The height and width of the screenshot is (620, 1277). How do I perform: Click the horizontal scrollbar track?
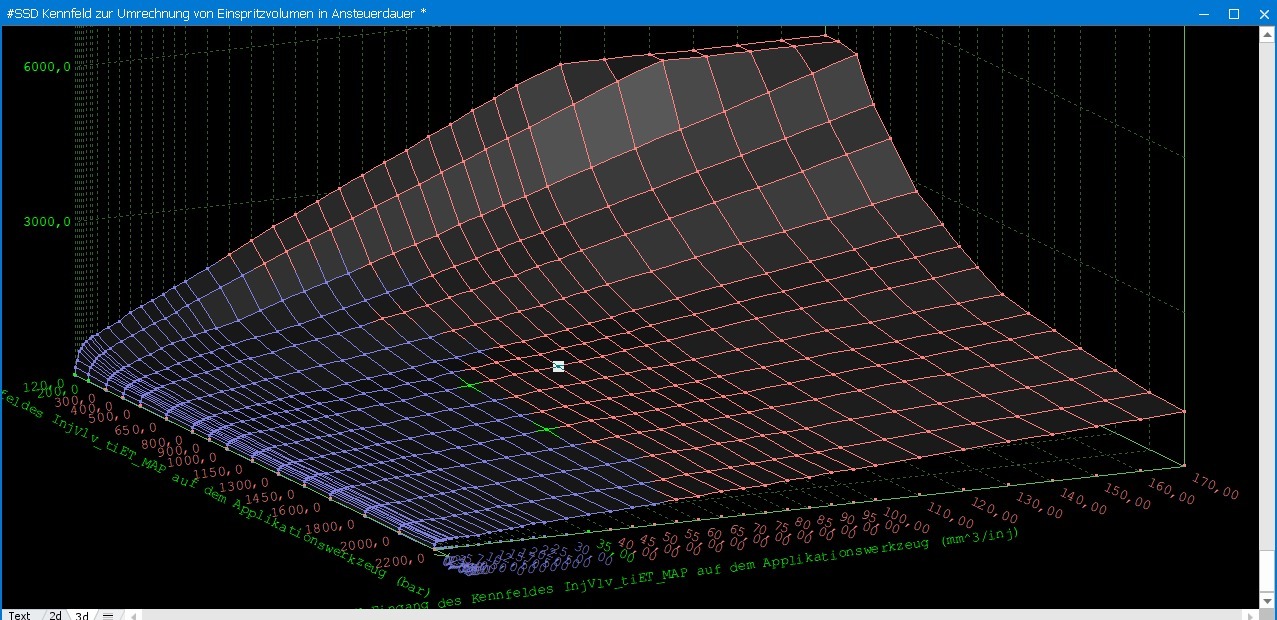(690, 614)
